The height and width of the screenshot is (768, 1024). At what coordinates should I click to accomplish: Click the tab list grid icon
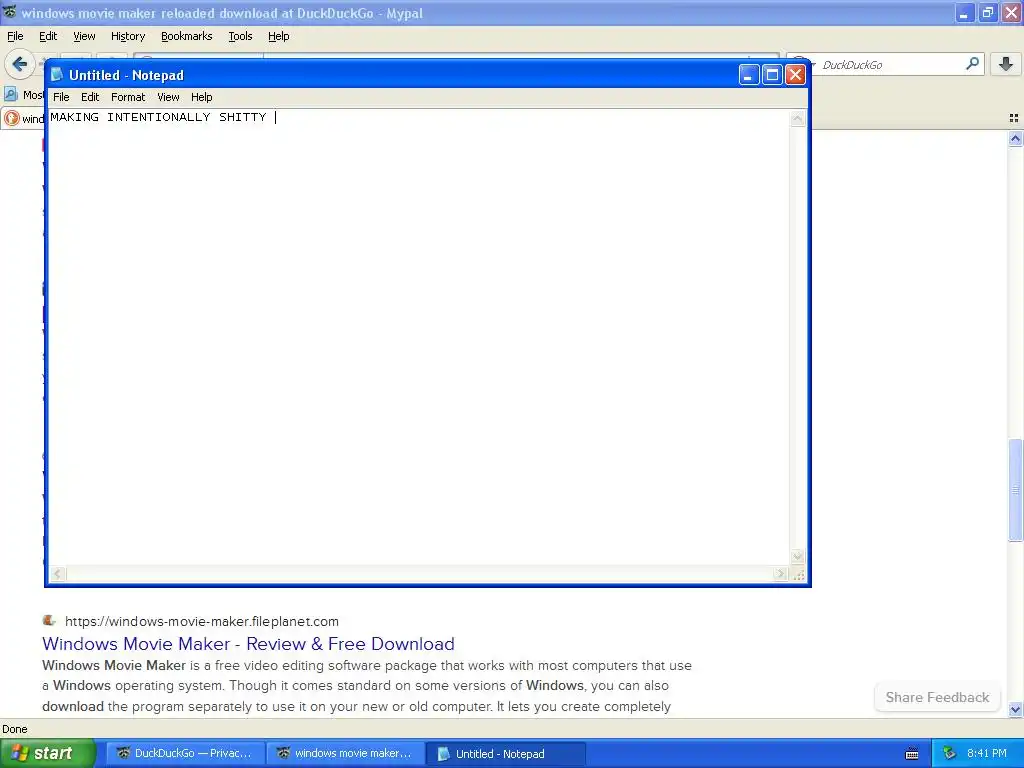coord(1014,118)
